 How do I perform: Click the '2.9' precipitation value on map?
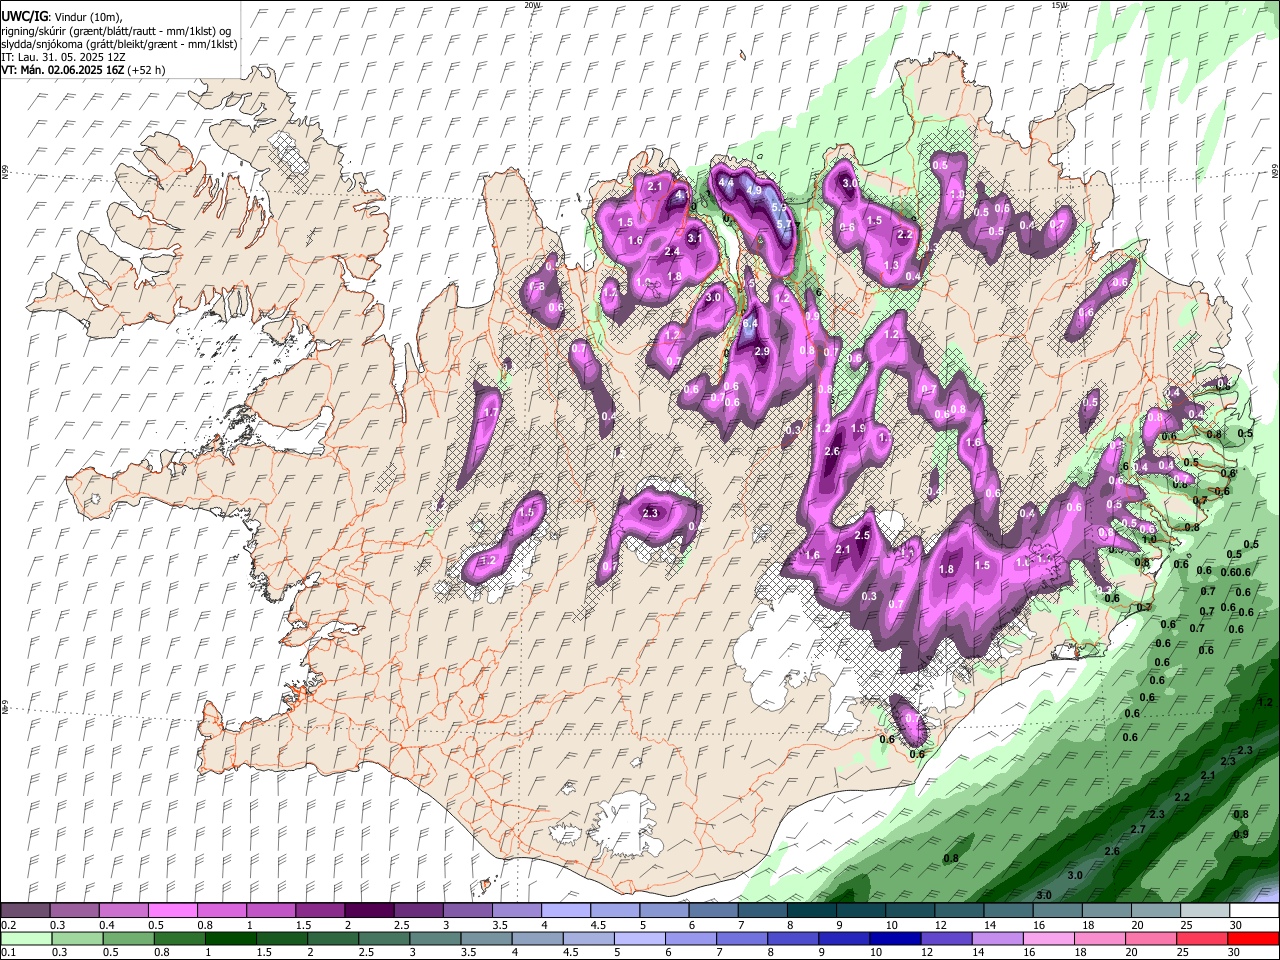point(761,351)
